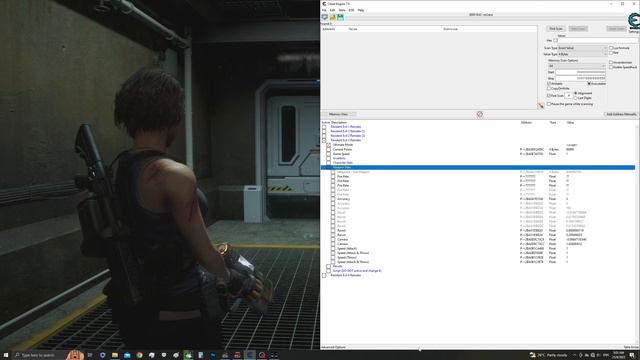Screen dimensions: 640x360
Task: Open Cheat Engine Settings logo
Action: pyautogui.click(x=634, y=22)
